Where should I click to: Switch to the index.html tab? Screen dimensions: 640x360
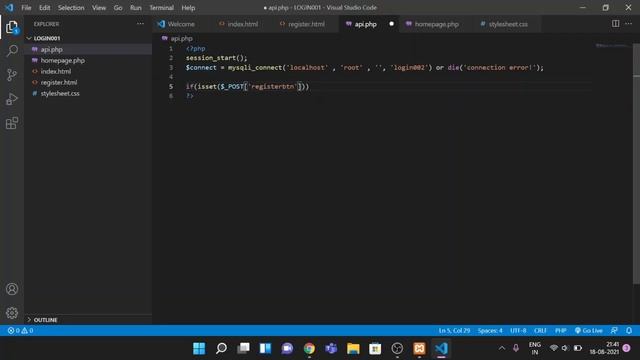(x=242, y=24)
